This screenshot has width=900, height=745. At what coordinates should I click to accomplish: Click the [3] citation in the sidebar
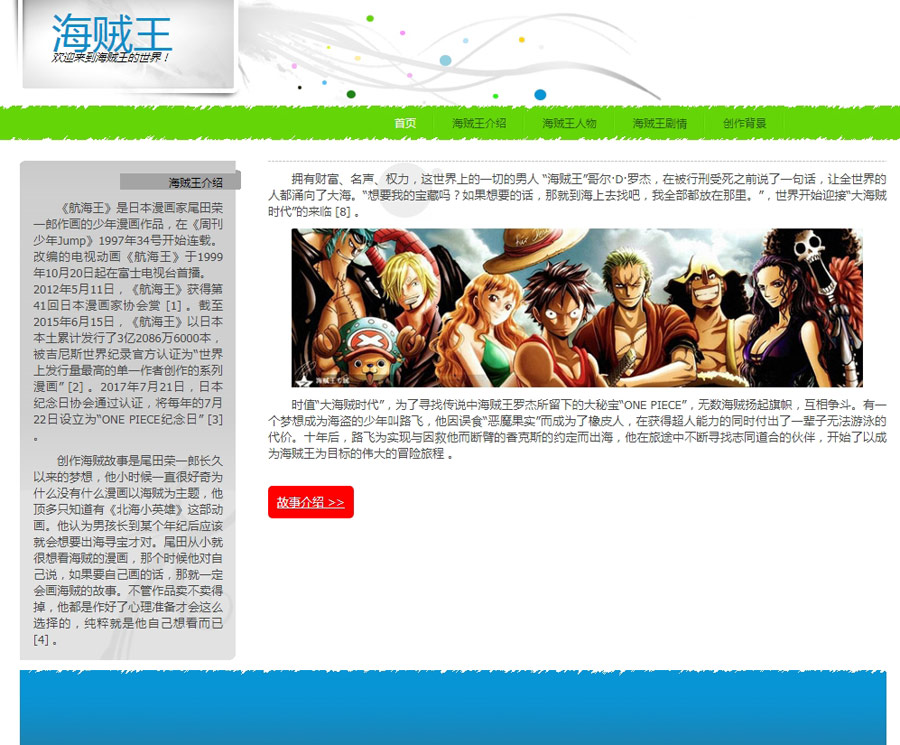pos(215,420)
